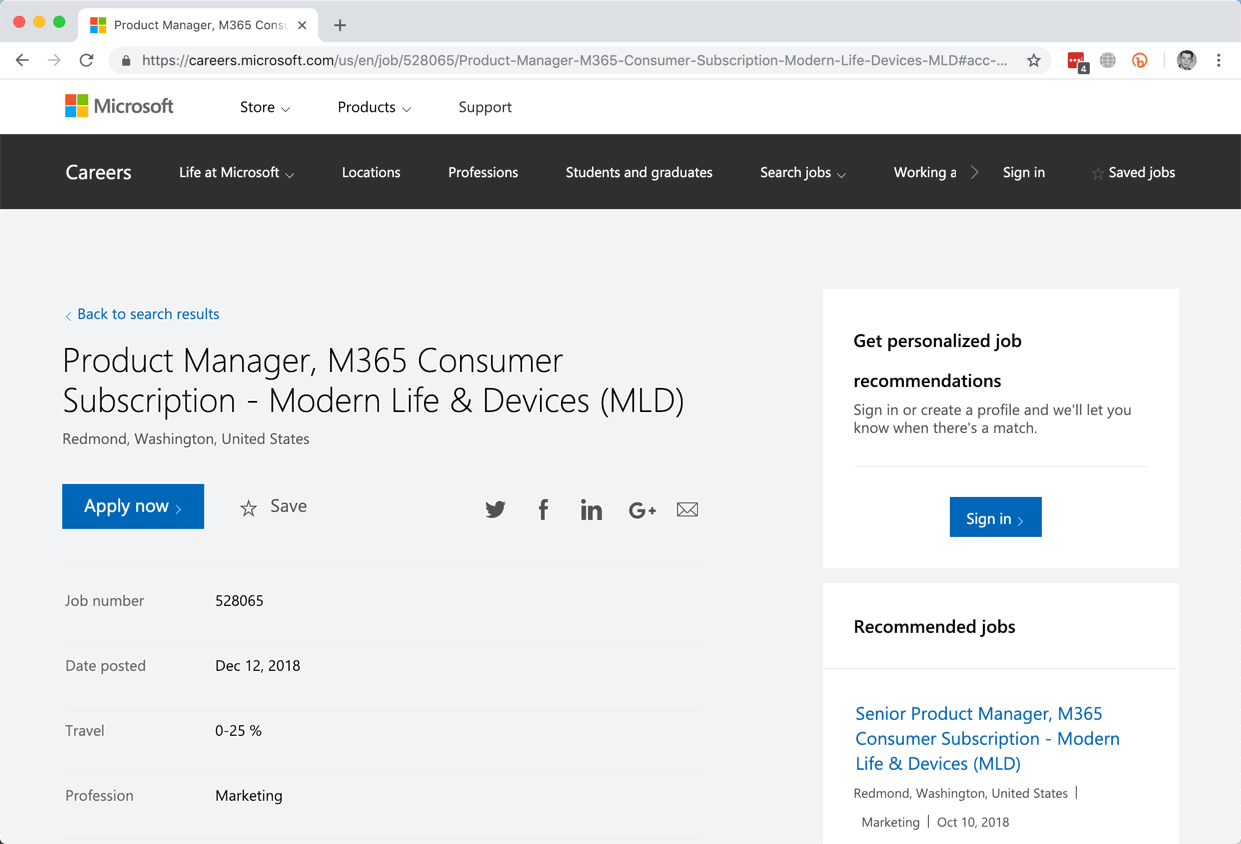Share the job on LinkedIn
Viewport: 1241px width, 844px height.
click(591, 509)
